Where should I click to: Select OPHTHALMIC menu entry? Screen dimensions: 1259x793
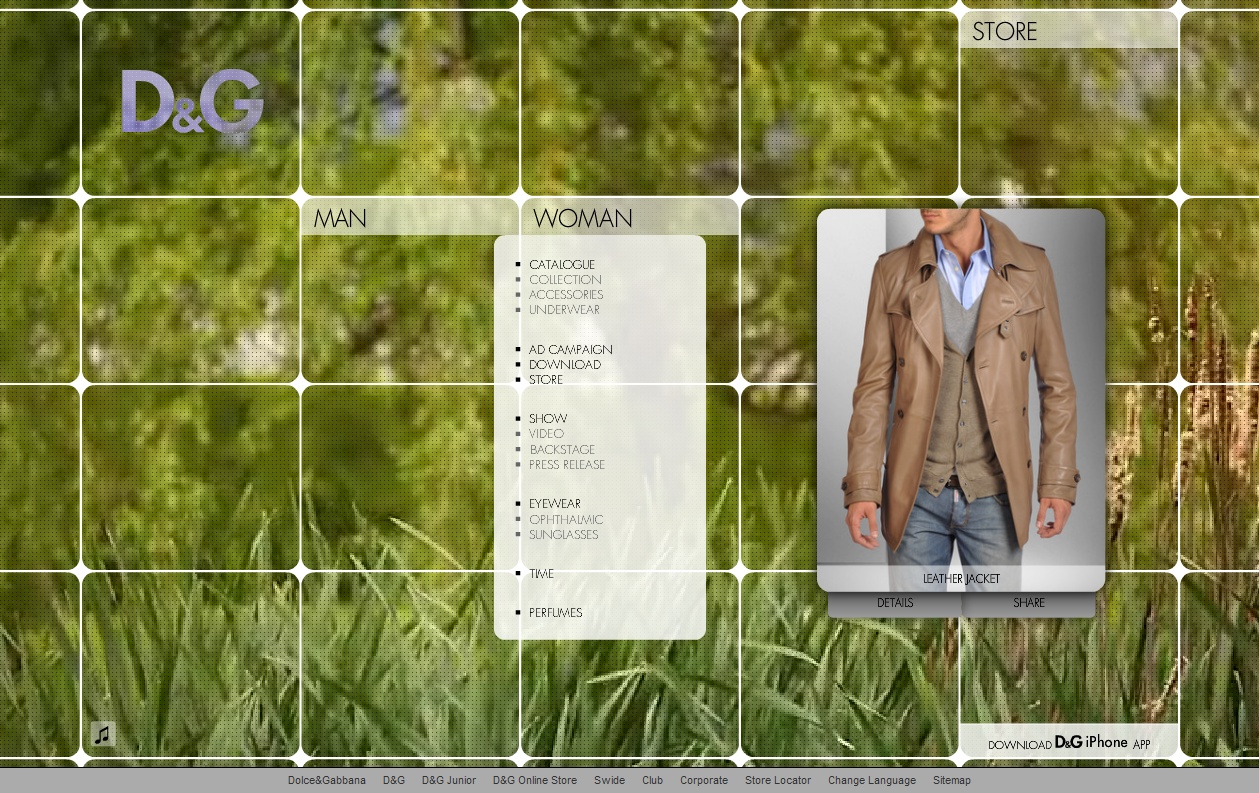coord(566,520)
